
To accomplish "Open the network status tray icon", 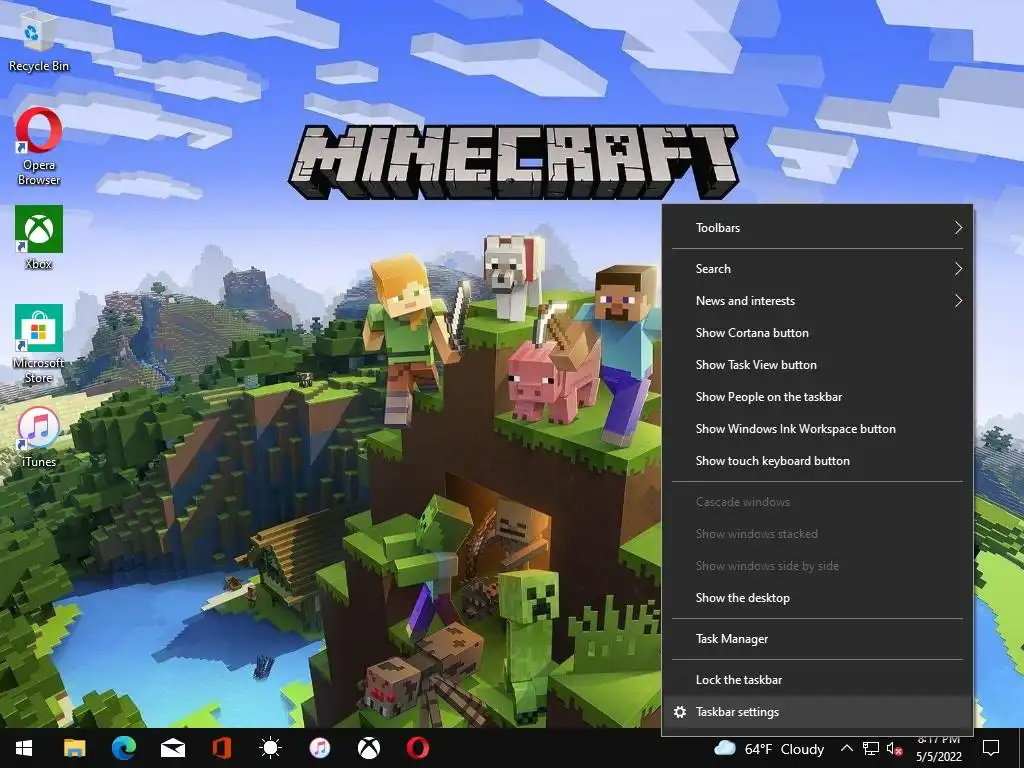I will [x=871, y=748].
